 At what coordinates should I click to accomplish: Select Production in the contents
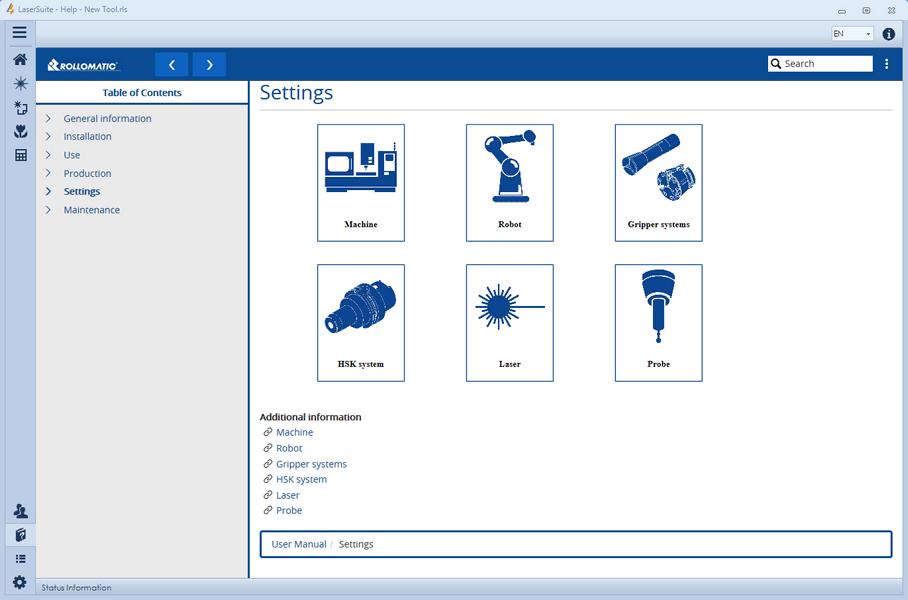point(87,173)
